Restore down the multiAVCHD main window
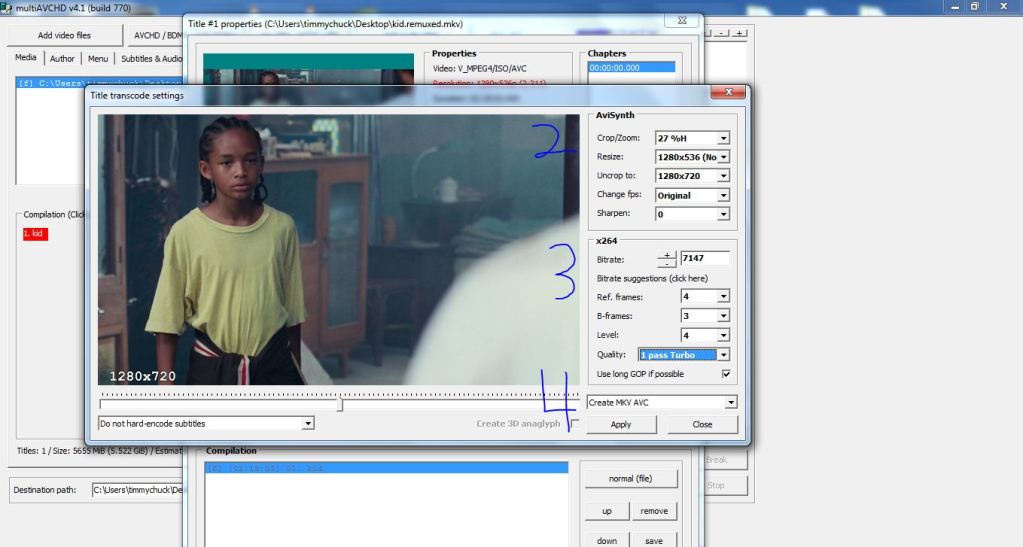The image size is (1023, 547). (x=975, y=7)
